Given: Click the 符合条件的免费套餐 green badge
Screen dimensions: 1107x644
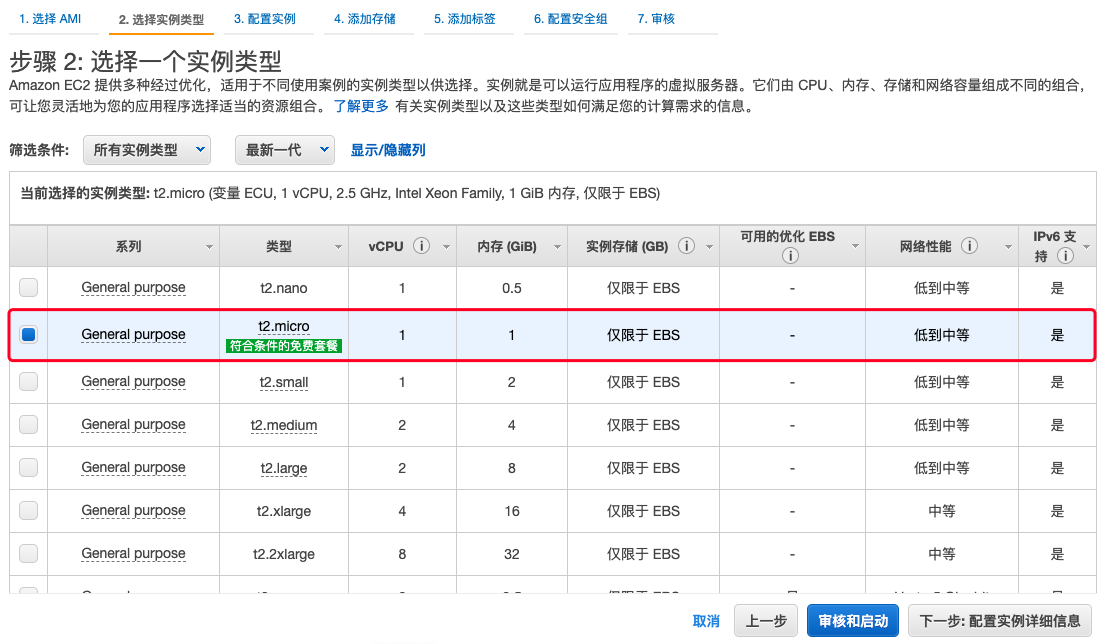Looking at the screenshot, I should click(284, 346).
